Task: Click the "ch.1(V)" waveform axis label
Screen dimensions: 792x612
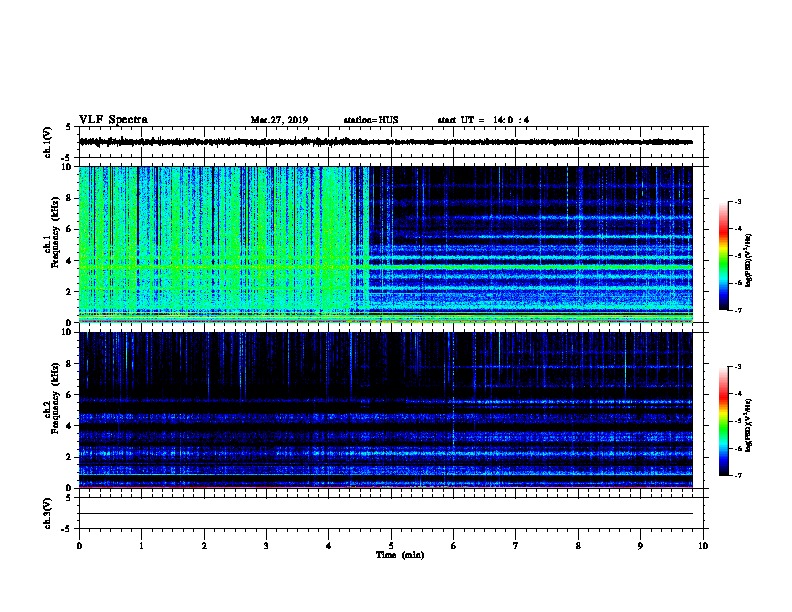Action: (47, 142)
